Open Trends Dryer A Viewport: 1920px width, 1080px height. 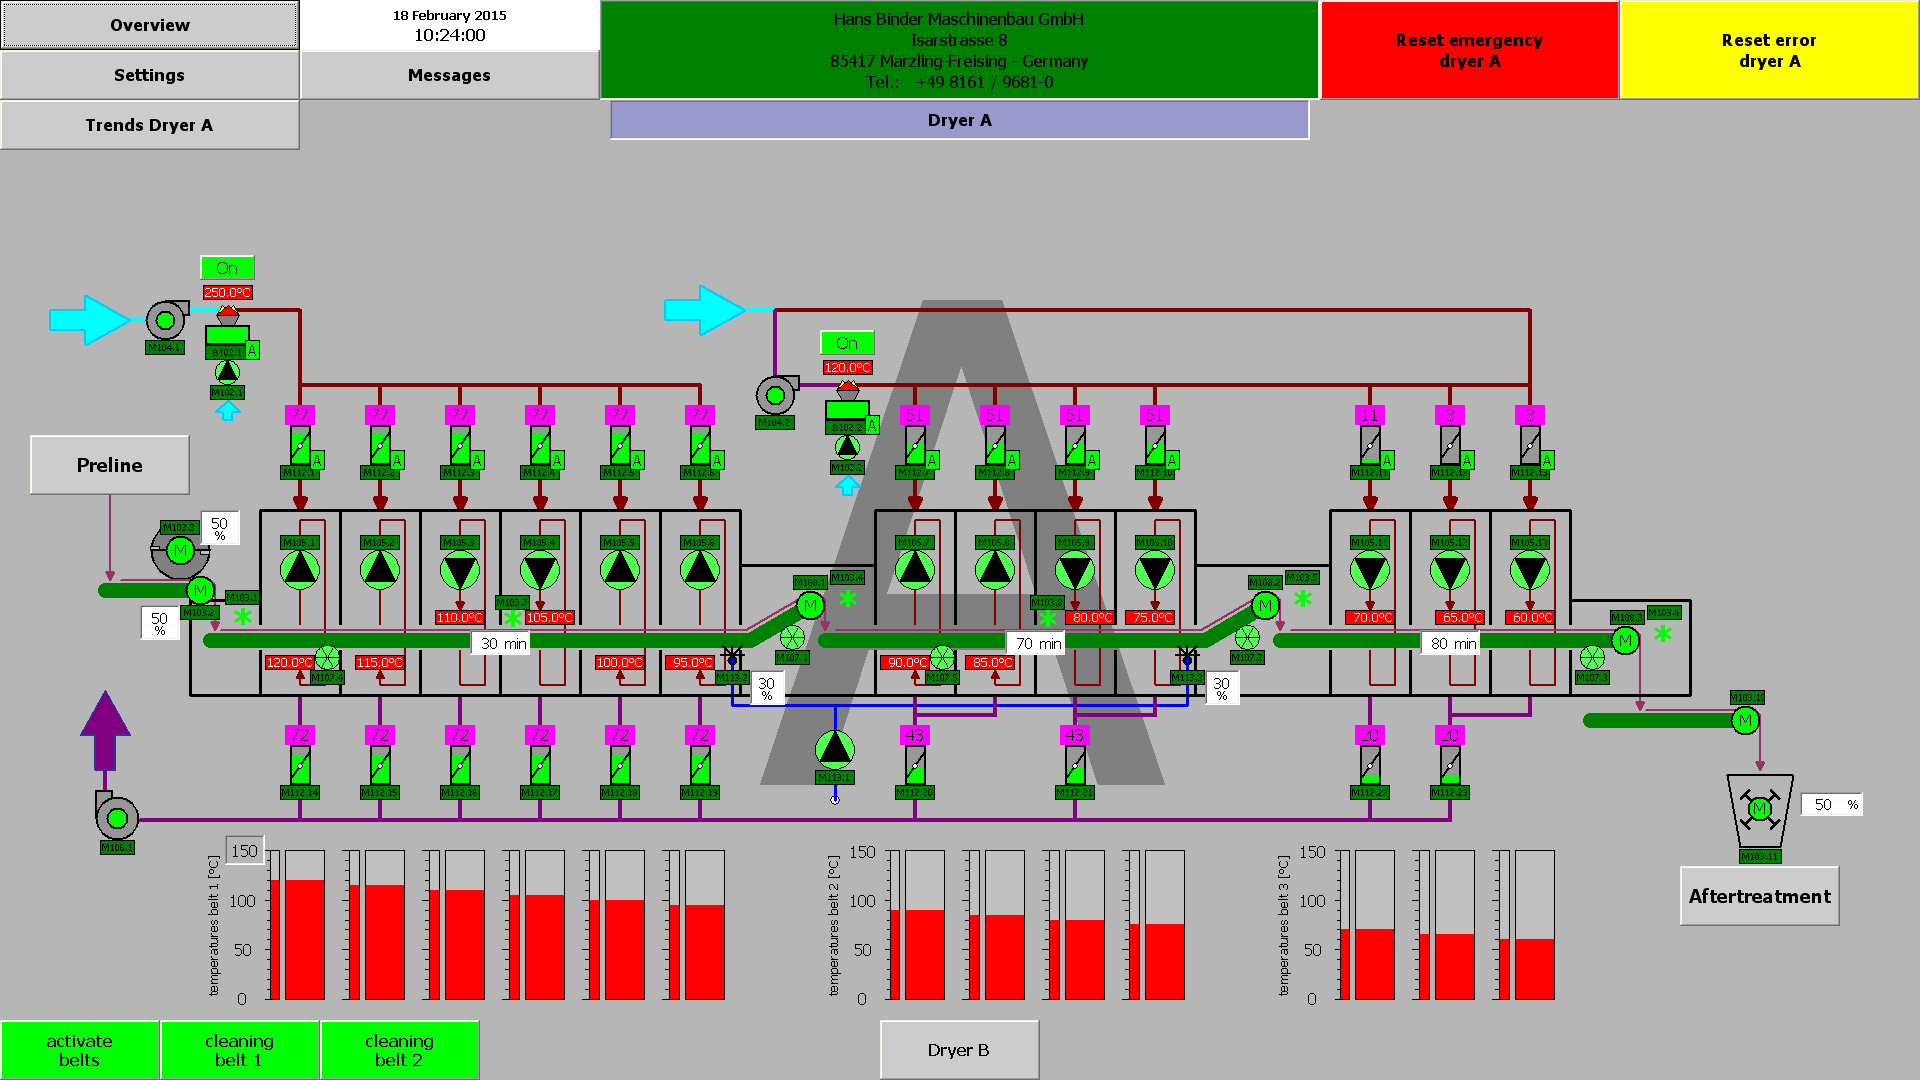150,125
